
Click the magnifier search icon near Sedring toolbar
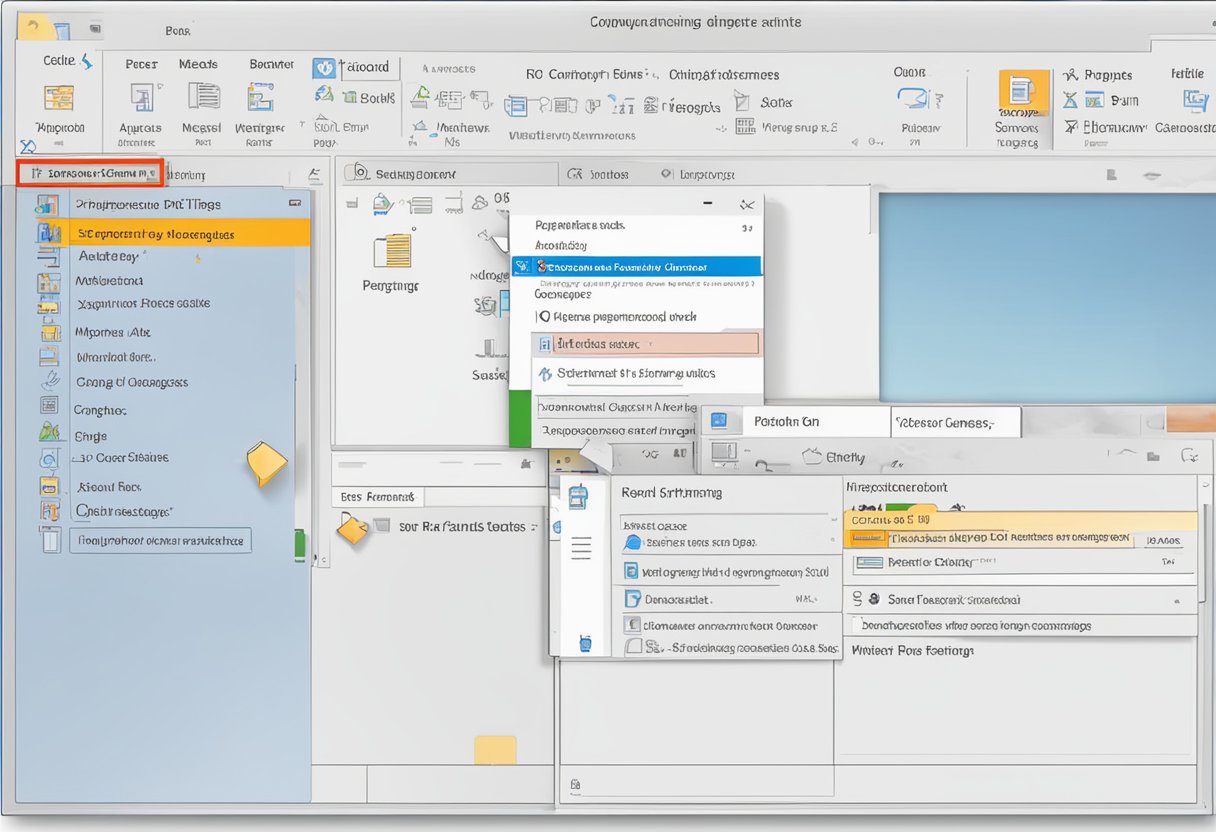click(362, 172)
